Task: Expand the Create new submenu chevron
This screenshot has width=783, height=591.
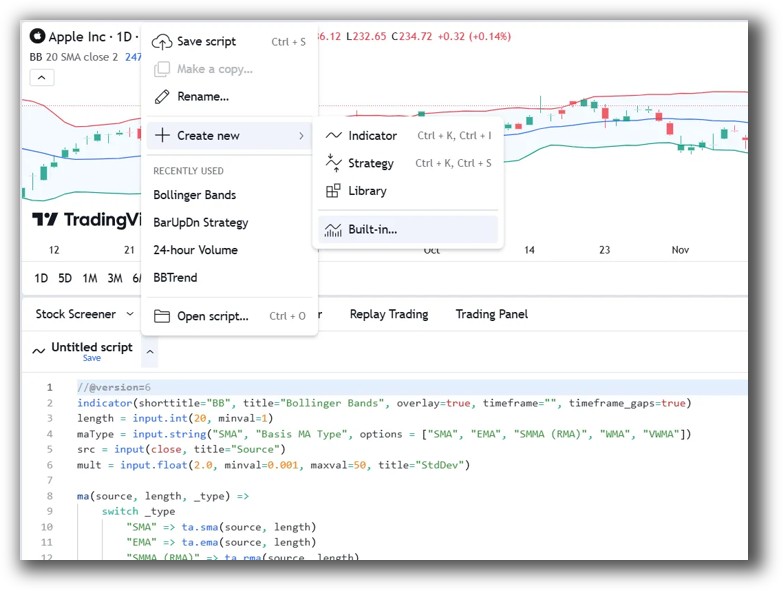Action: click(x=301, y=136)
